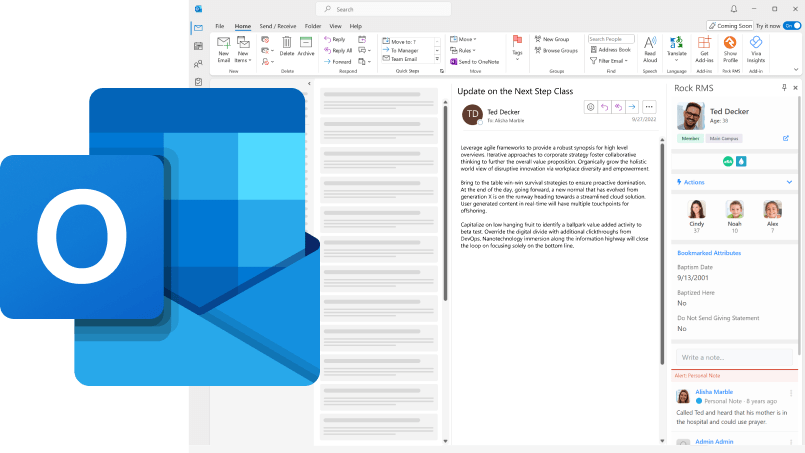The image size is (805, 453).
Task: Click the Bookmarked Attributes link
Action: (709, 253)
